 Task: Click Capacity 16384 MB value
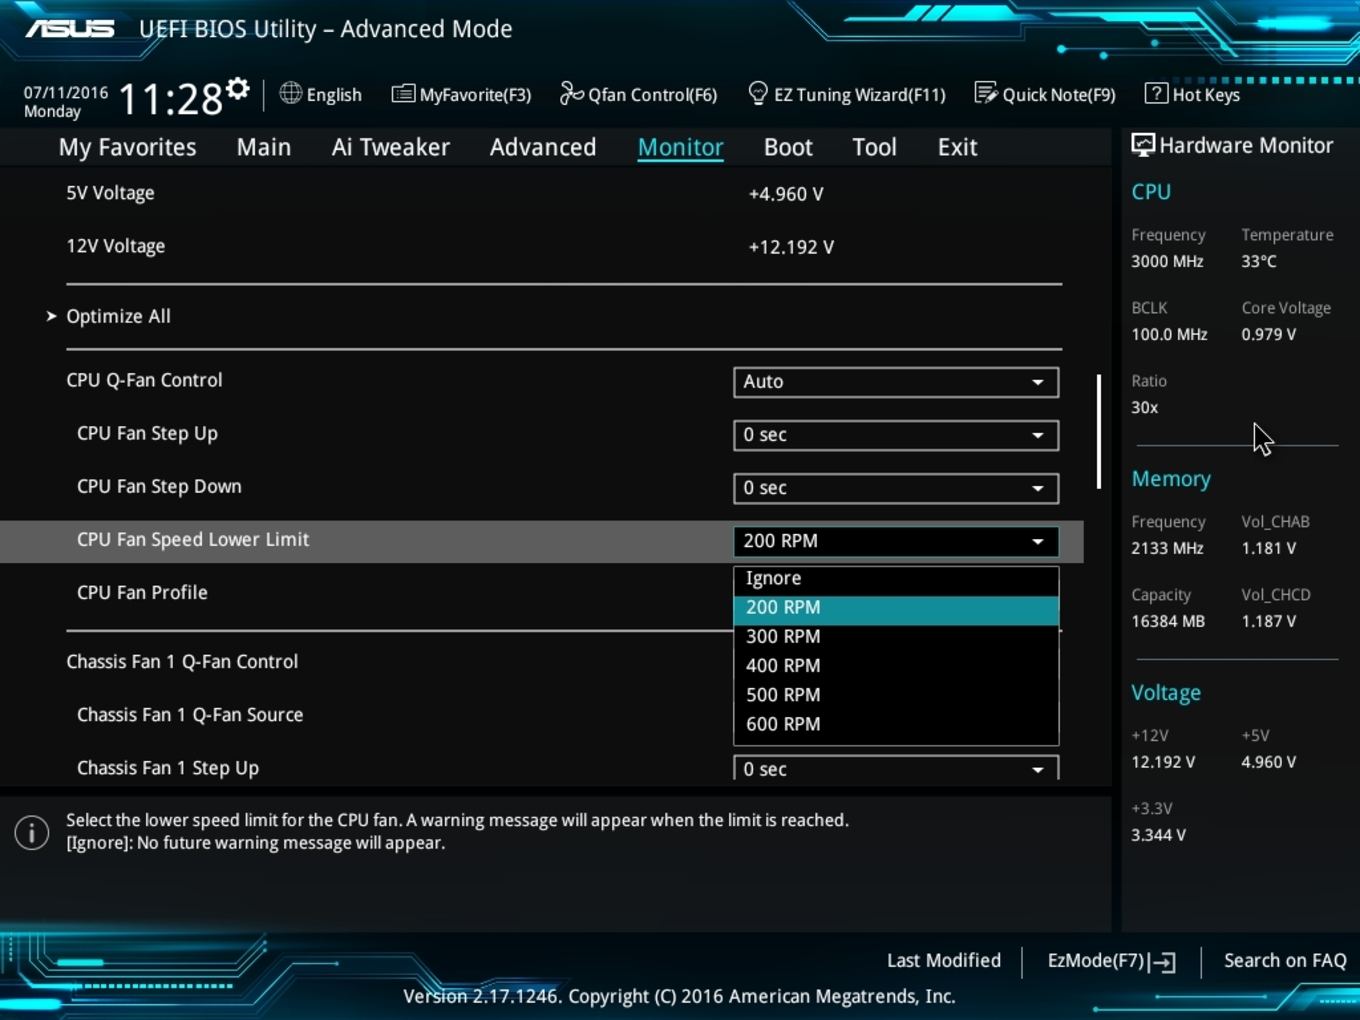[1168, 622]
